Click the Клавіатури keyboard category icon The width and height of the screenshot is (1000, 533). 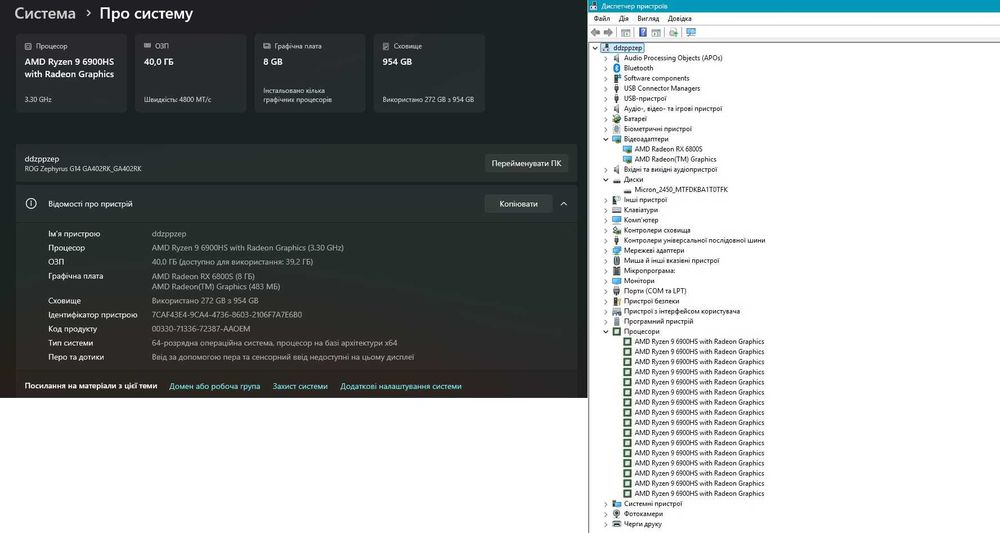[617, 210]
